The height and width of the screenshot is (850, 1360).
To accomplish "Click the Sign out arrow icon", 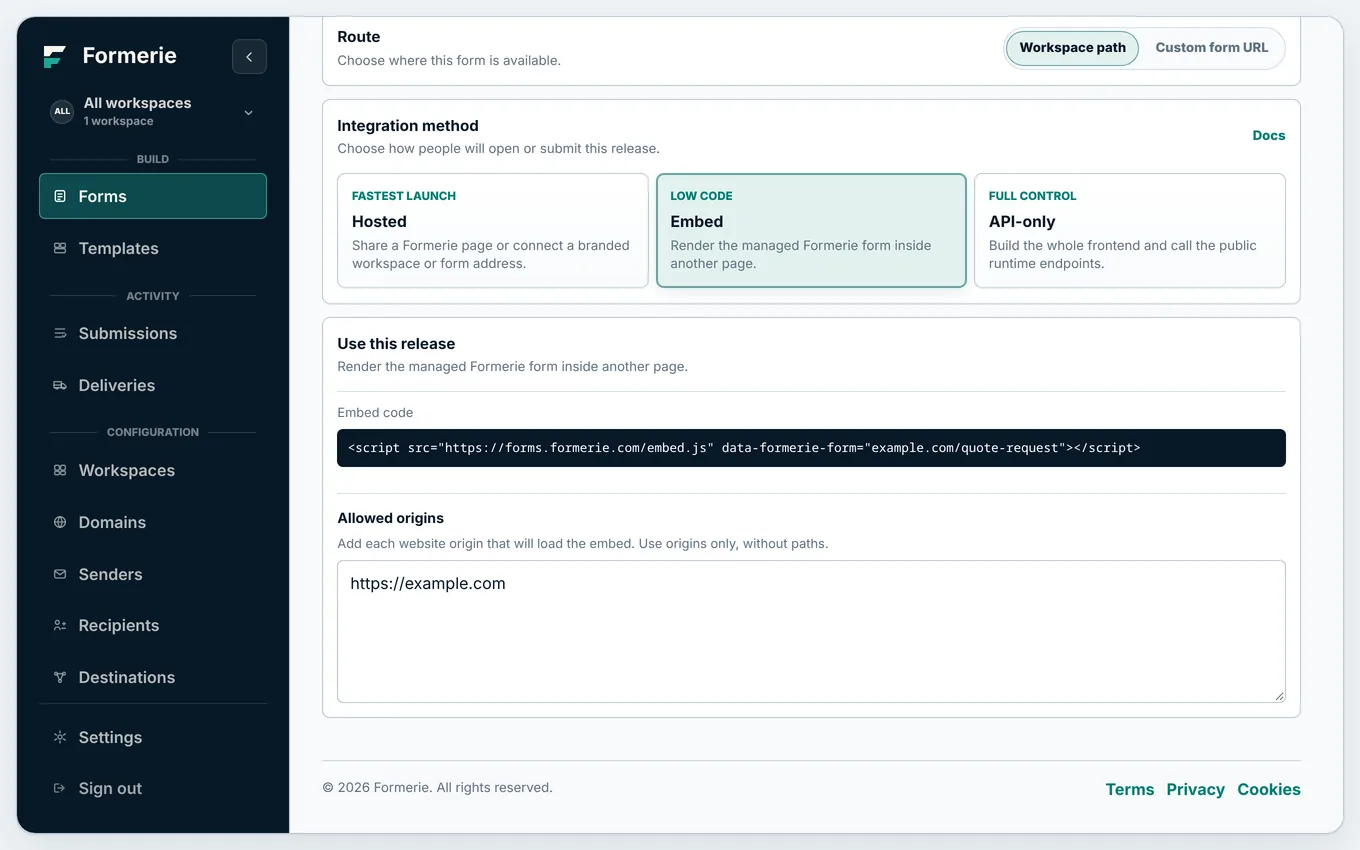I will click(x=60, y=788).
